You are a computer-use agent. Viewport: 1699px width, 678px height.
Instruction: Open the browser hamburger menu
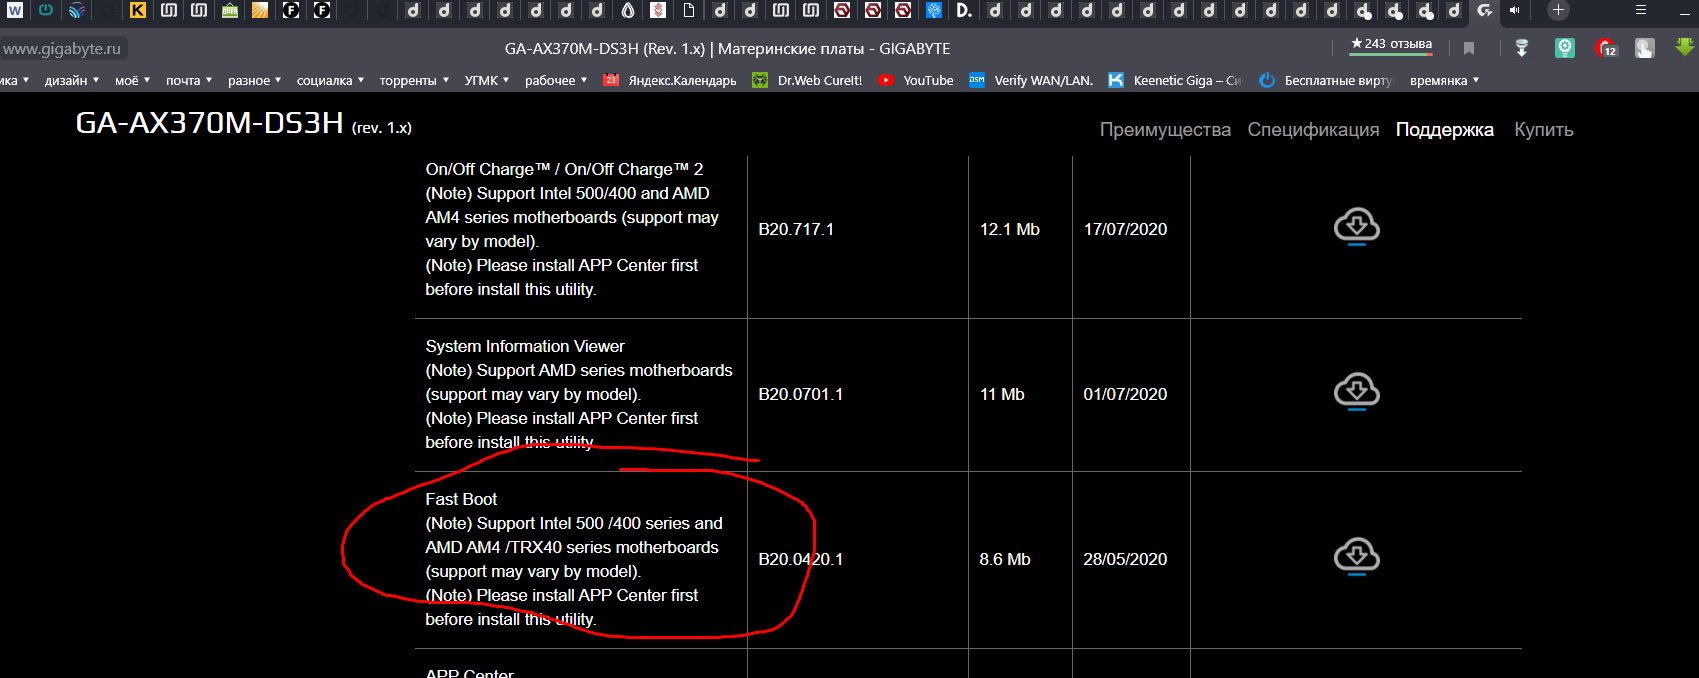(x=1641, y=10)
